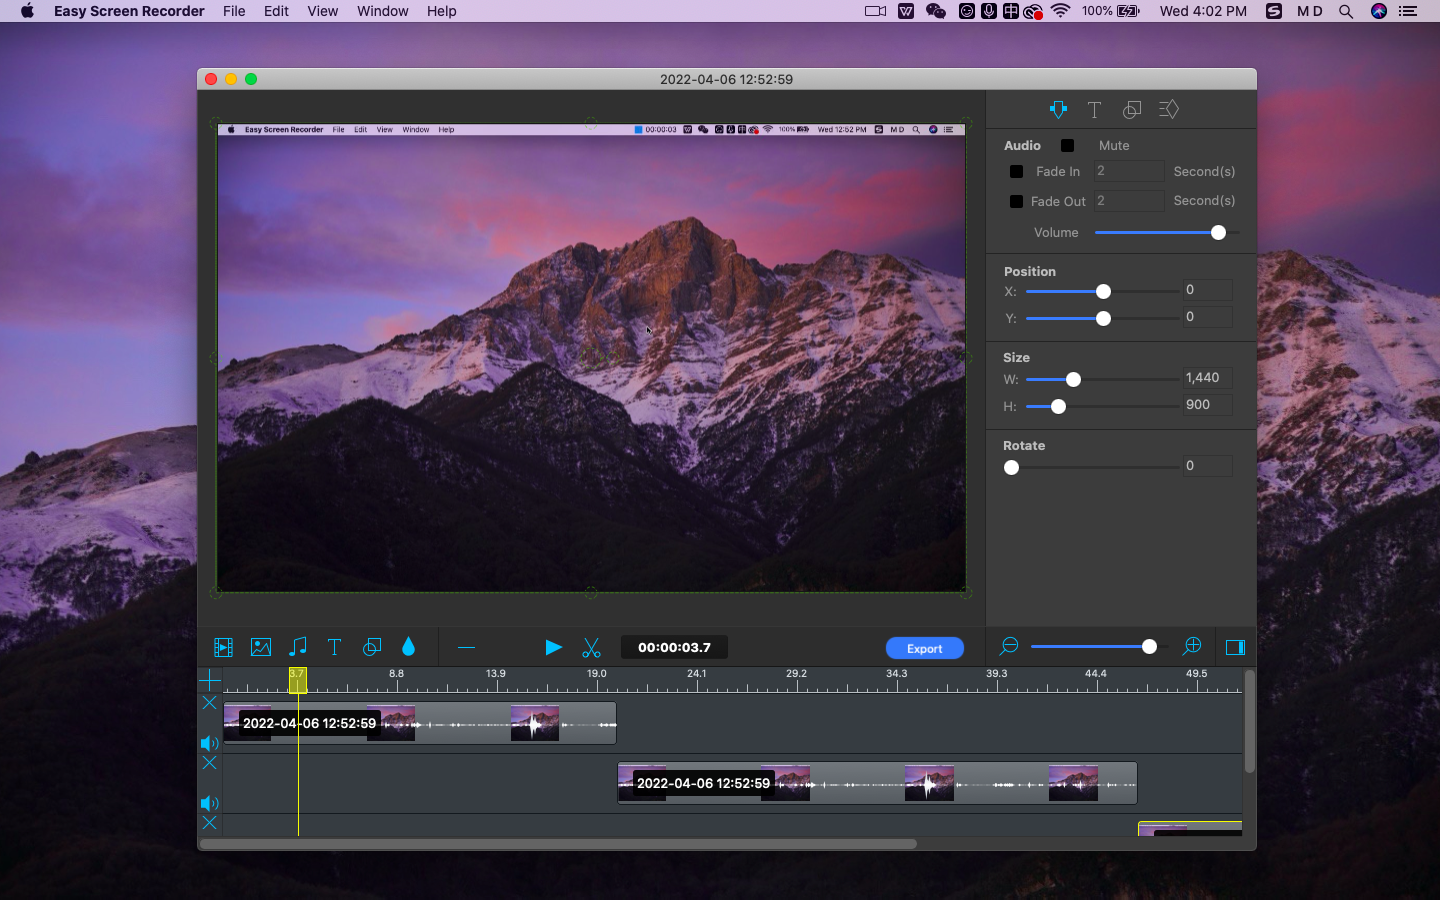
Task: Click the water drop icon in toolbar
Action: tap(408, 647)
